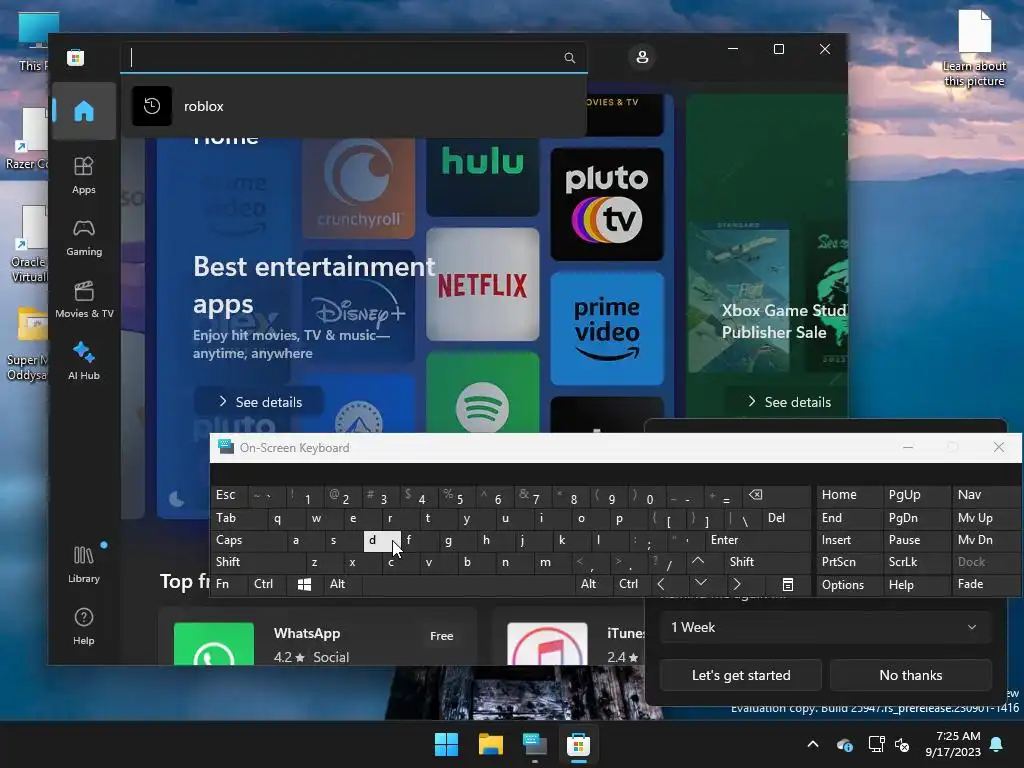This screenshot has width=1024, height=768.
Task: Click the On-Screen Keyboard title bar icon
Action: [x=226, y=447]
